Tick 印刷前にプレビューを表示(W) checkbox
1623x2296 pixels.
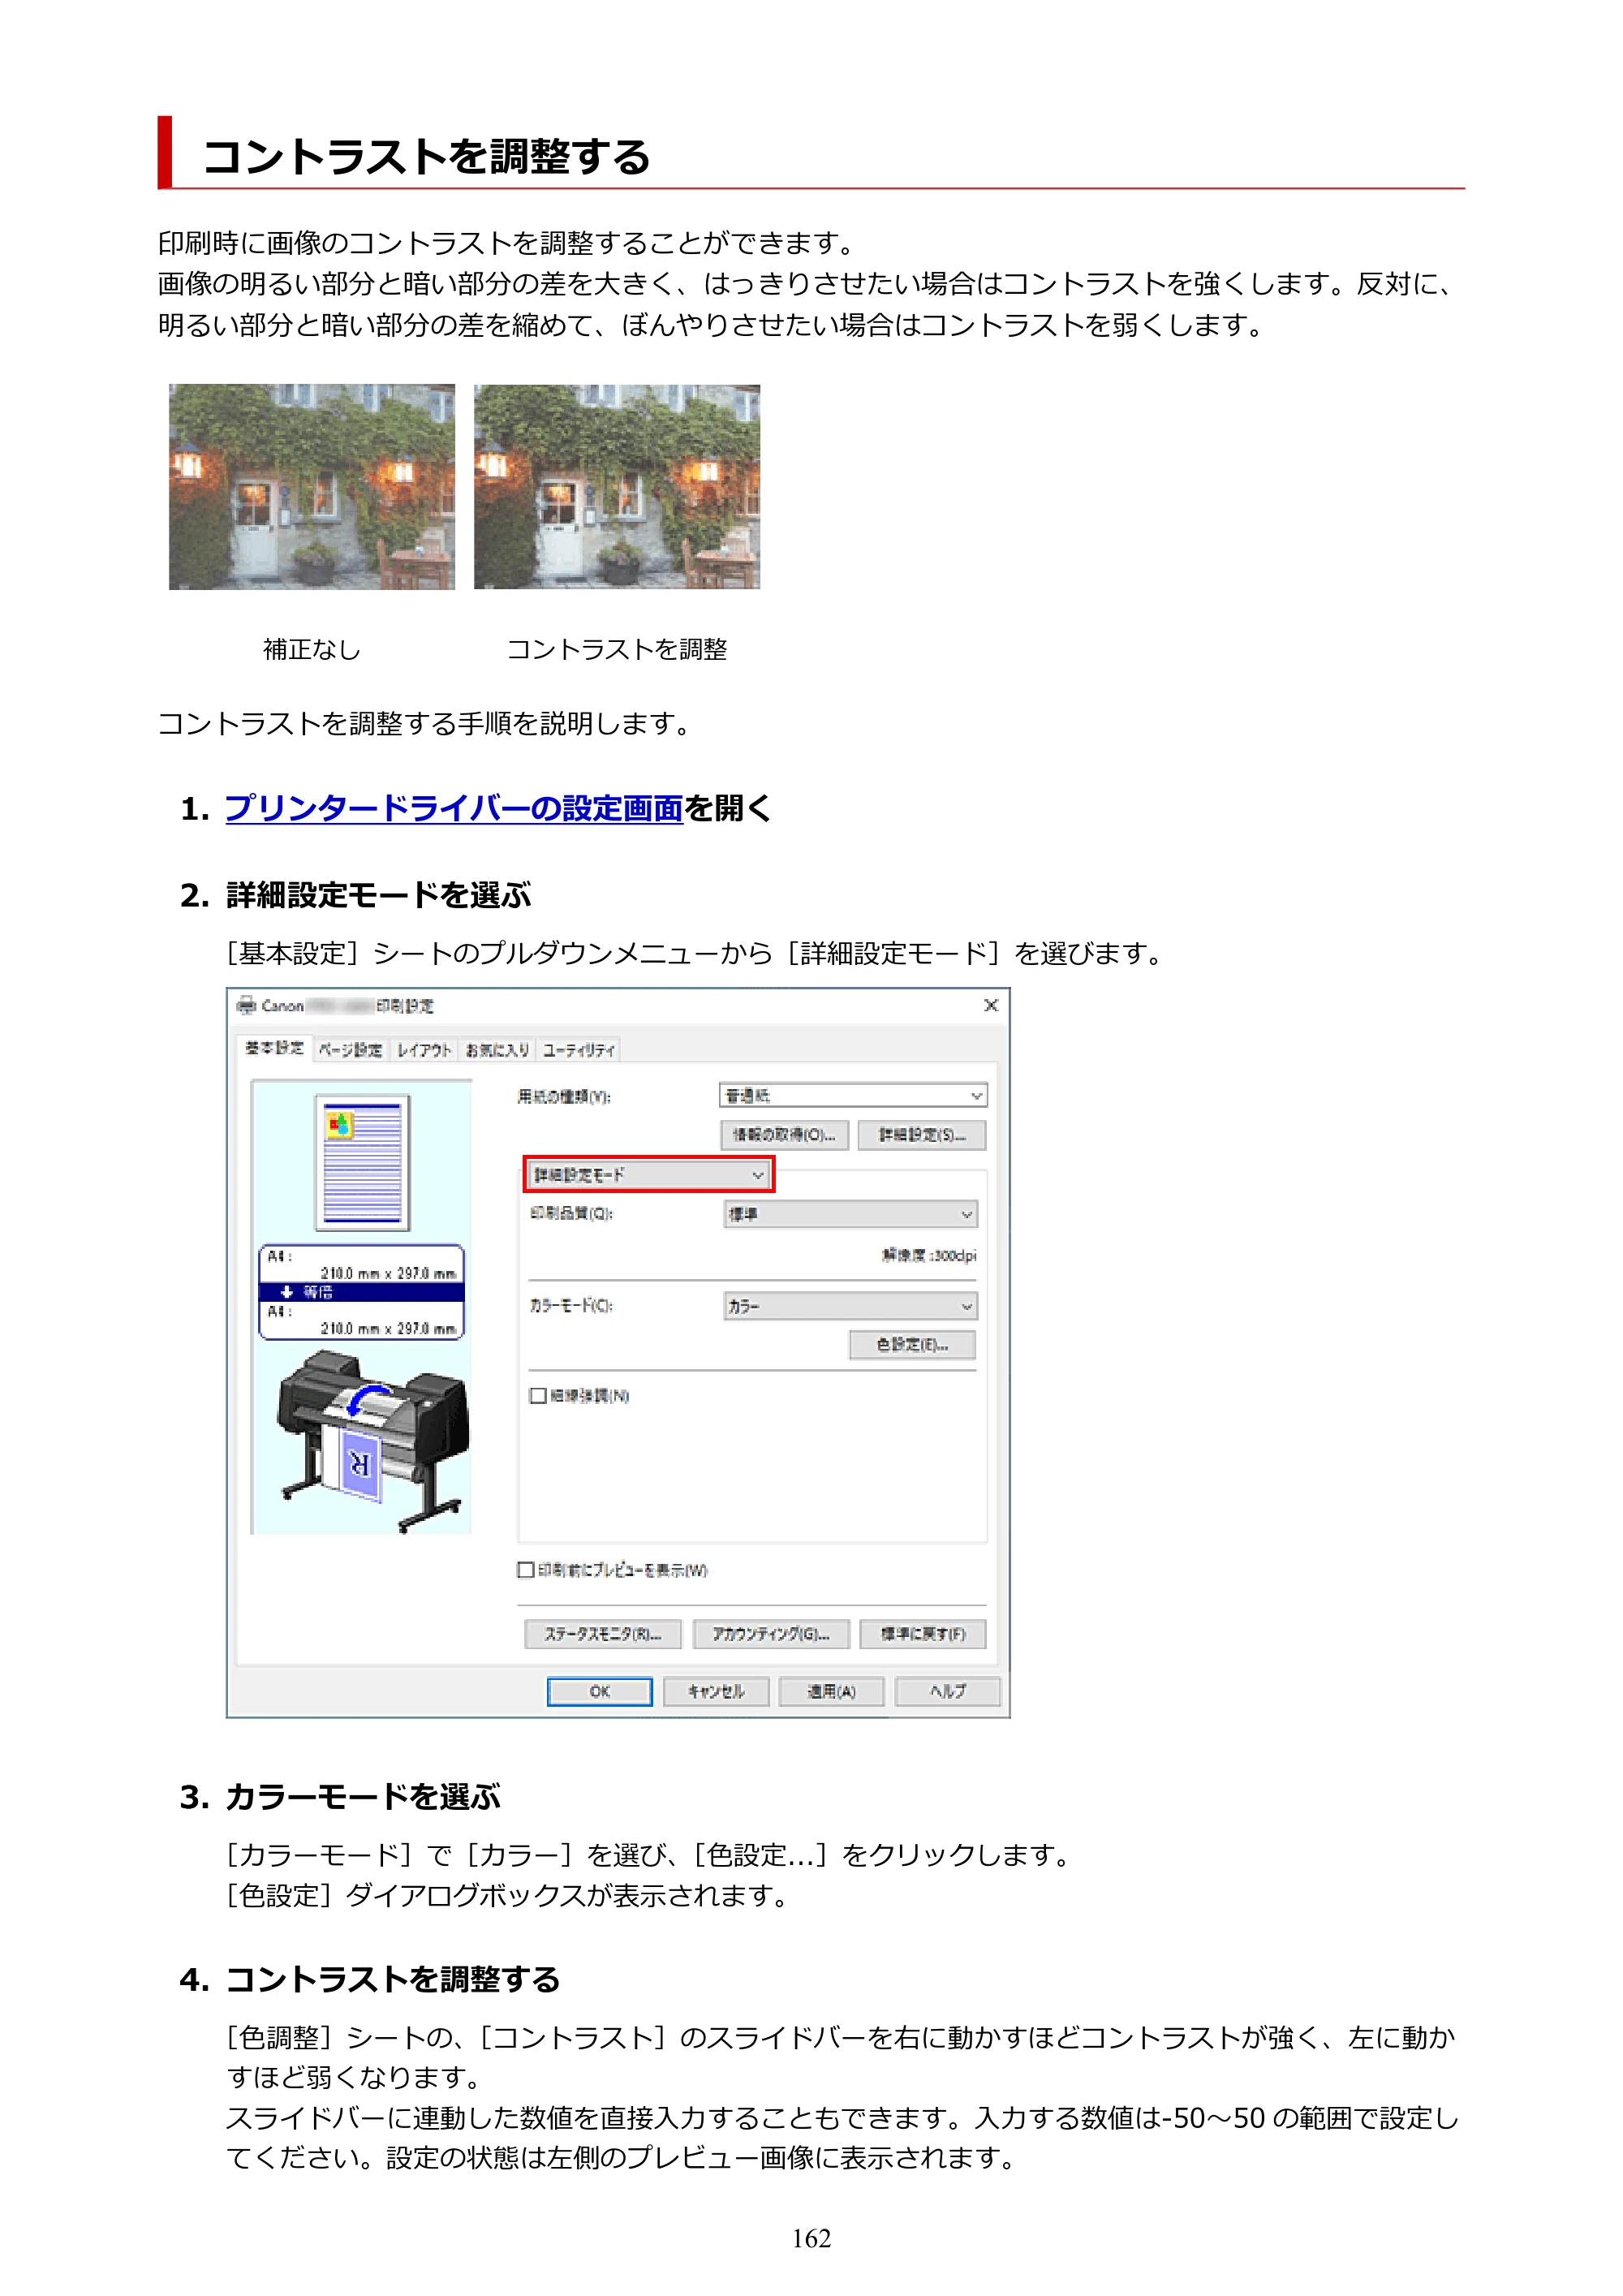526,1570
